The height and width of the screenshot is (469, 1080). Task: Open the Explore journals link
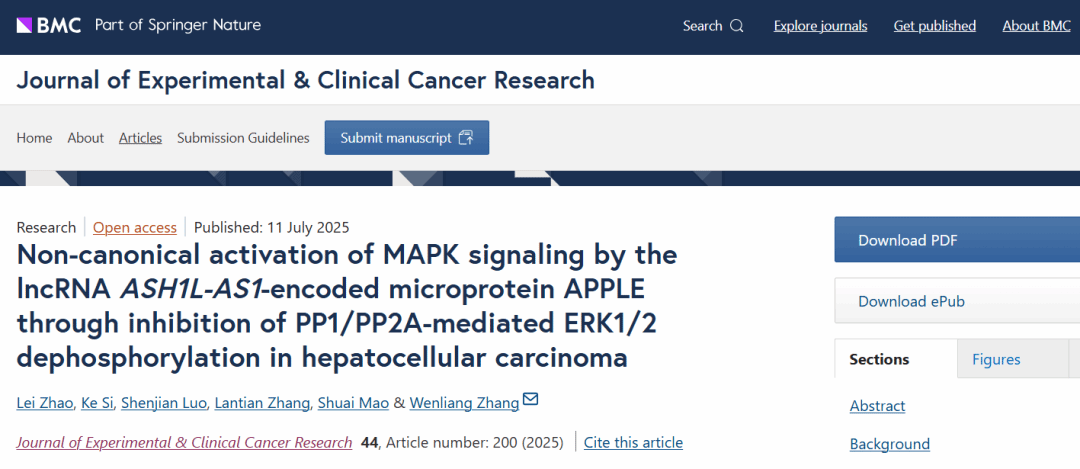(x=820, y=26)
